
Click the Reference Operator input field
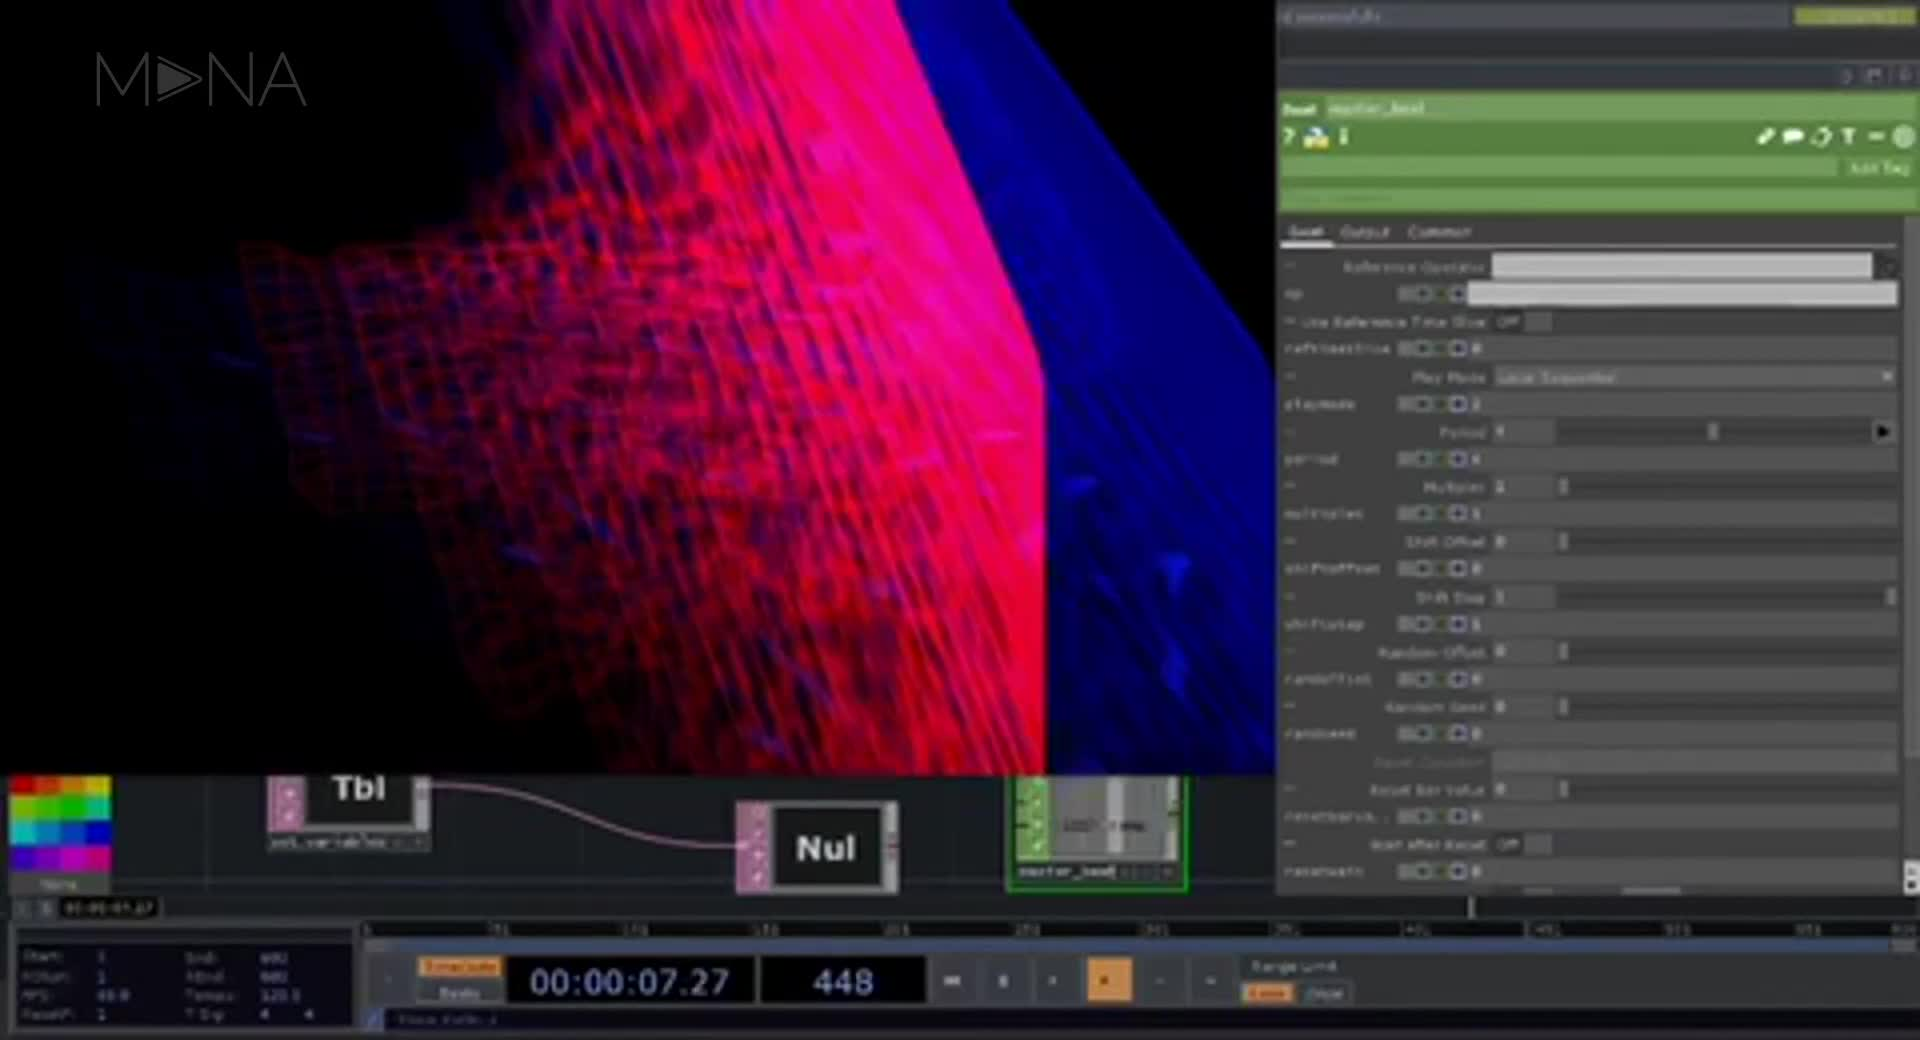[1682, 266]
